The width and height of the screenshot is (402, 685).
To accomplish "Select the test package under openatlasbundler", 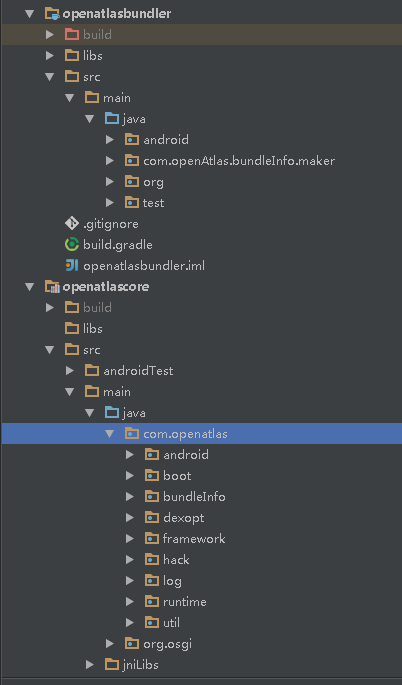I will click(x=153, y=203).
